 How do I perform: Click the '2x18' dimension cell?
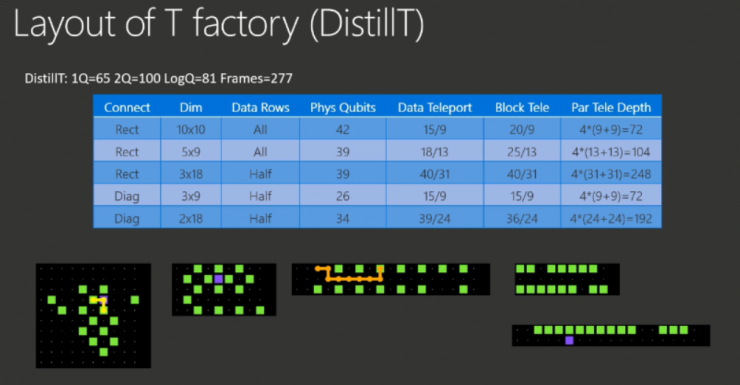pyautogui.click(x=191, y=218)
